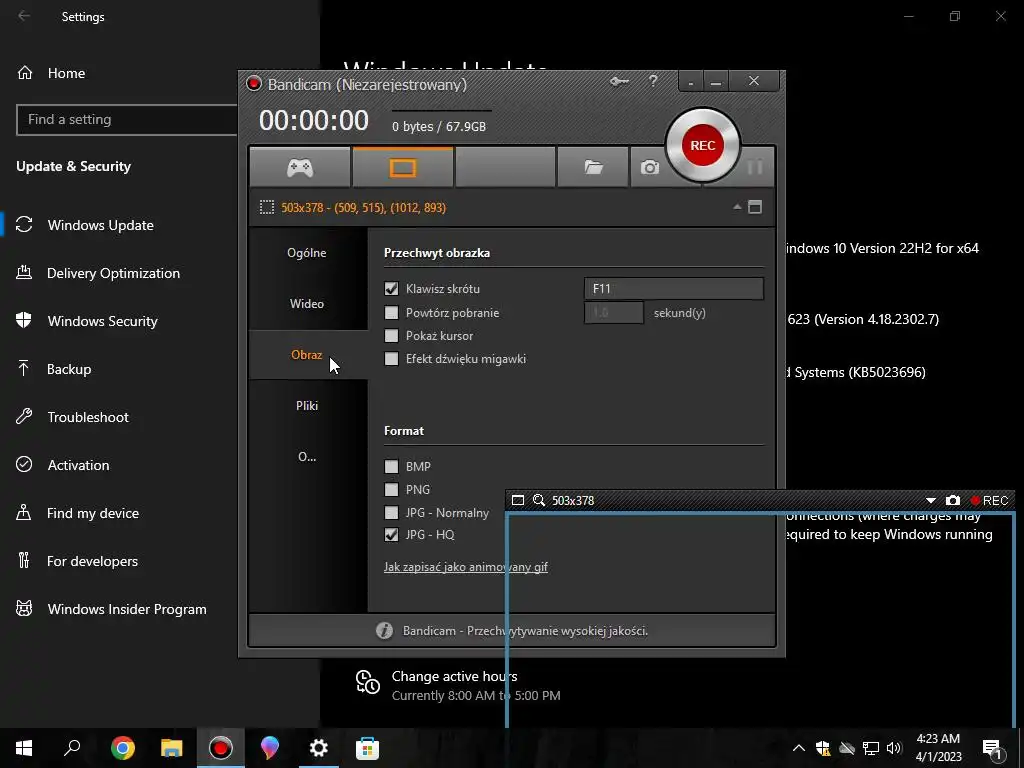Open Backup in Settings sidebar
This screenshot has width=1024, height=768.
point(69,369)
